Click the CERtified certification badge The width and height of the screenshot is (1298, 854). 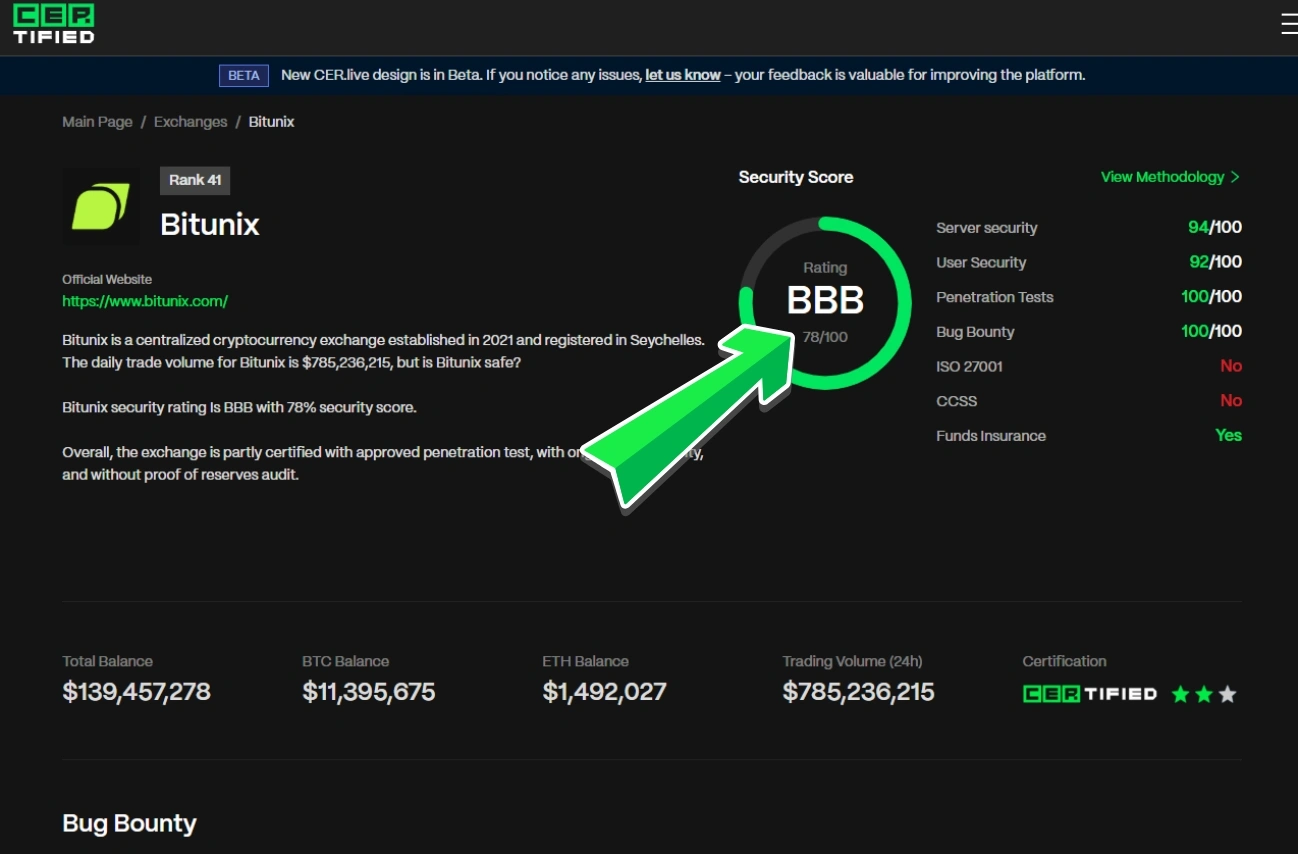1090,694
